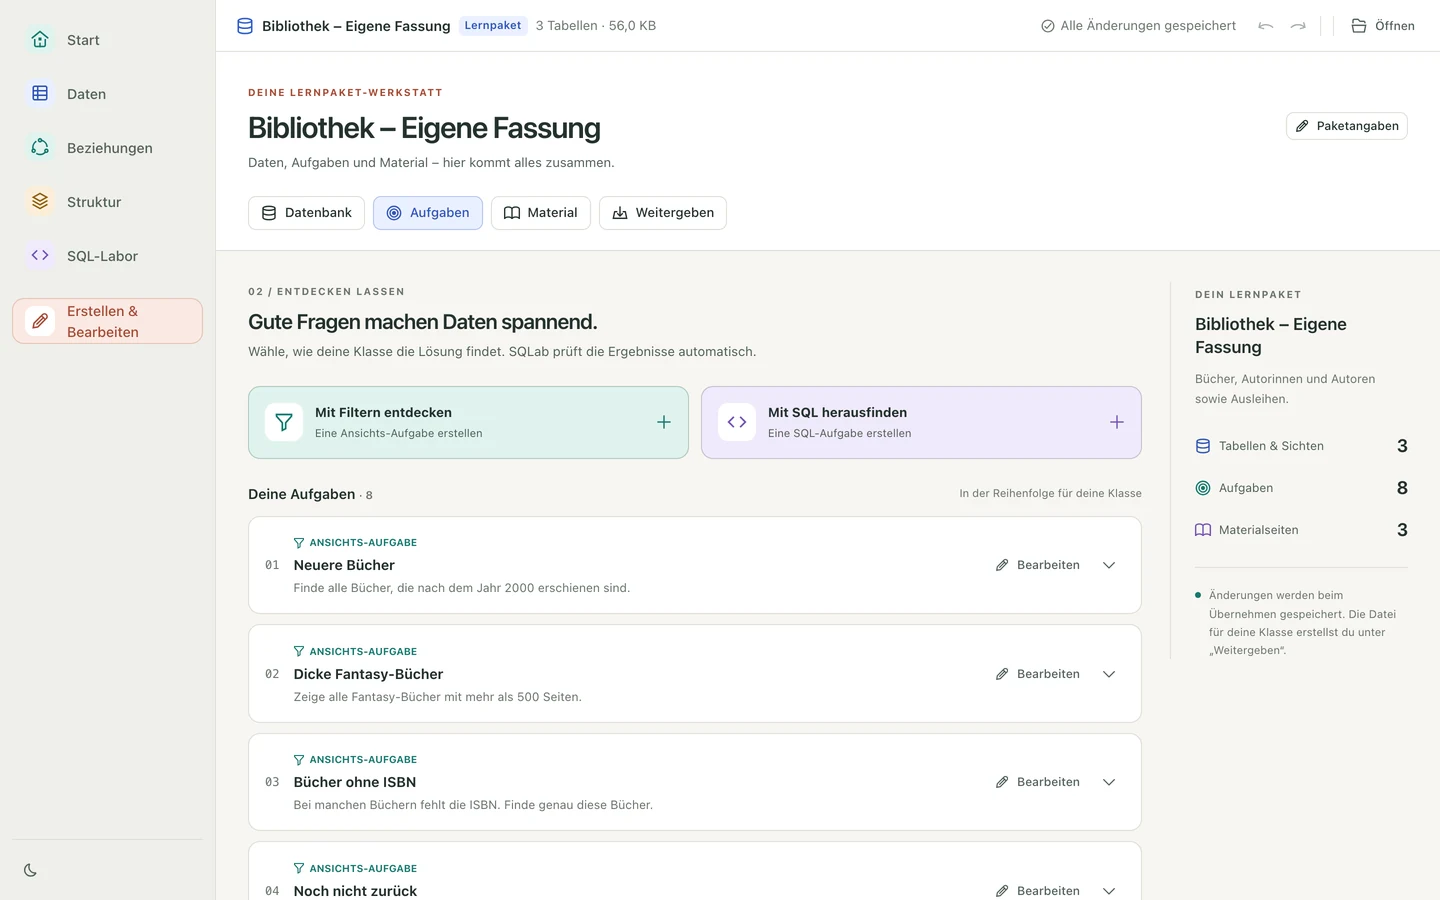1440x900 pixels.
Task: Edit the Dicke Fantasy-Bücher task
Action: click(1038, 674)
